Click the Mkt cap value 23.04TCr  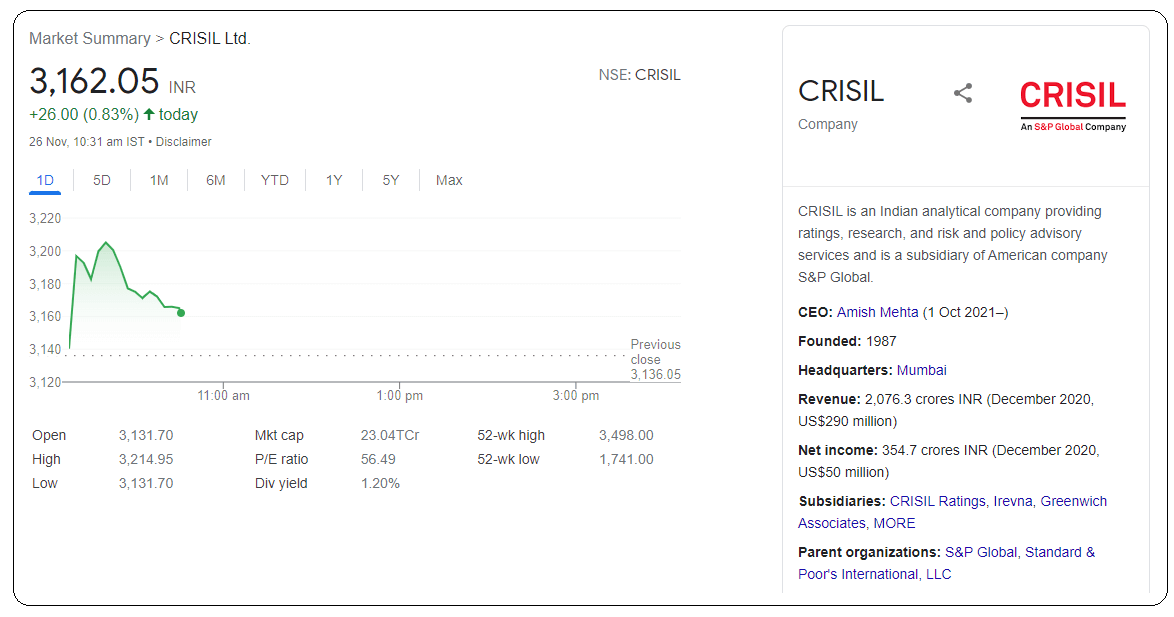(390, 435)
